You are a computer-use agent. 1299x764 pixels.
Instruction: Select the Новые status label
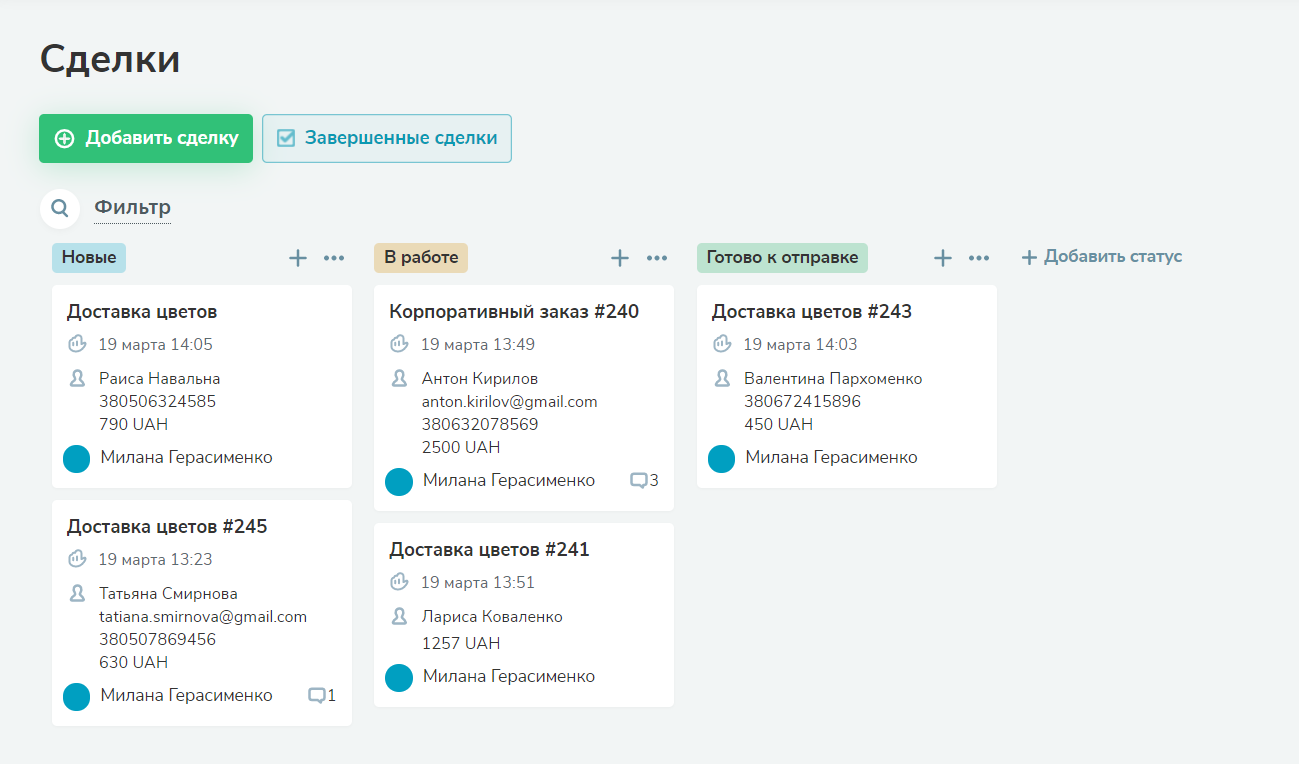[x=89, y=258]
